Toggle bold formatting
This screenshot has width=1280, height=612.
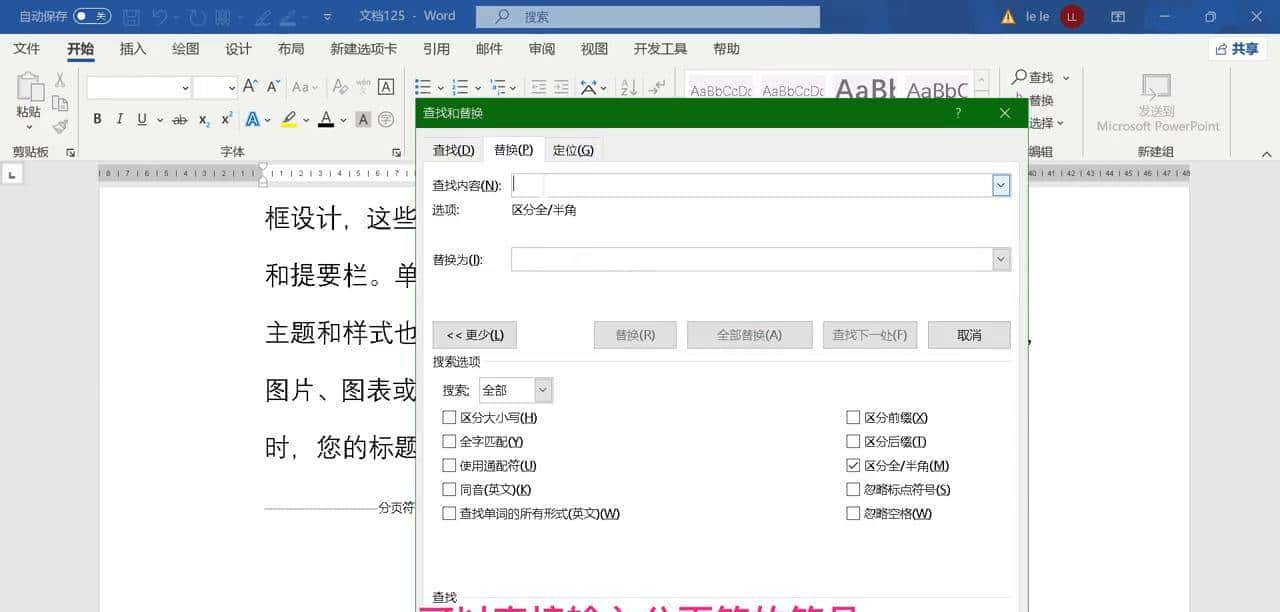click(97, 119)
